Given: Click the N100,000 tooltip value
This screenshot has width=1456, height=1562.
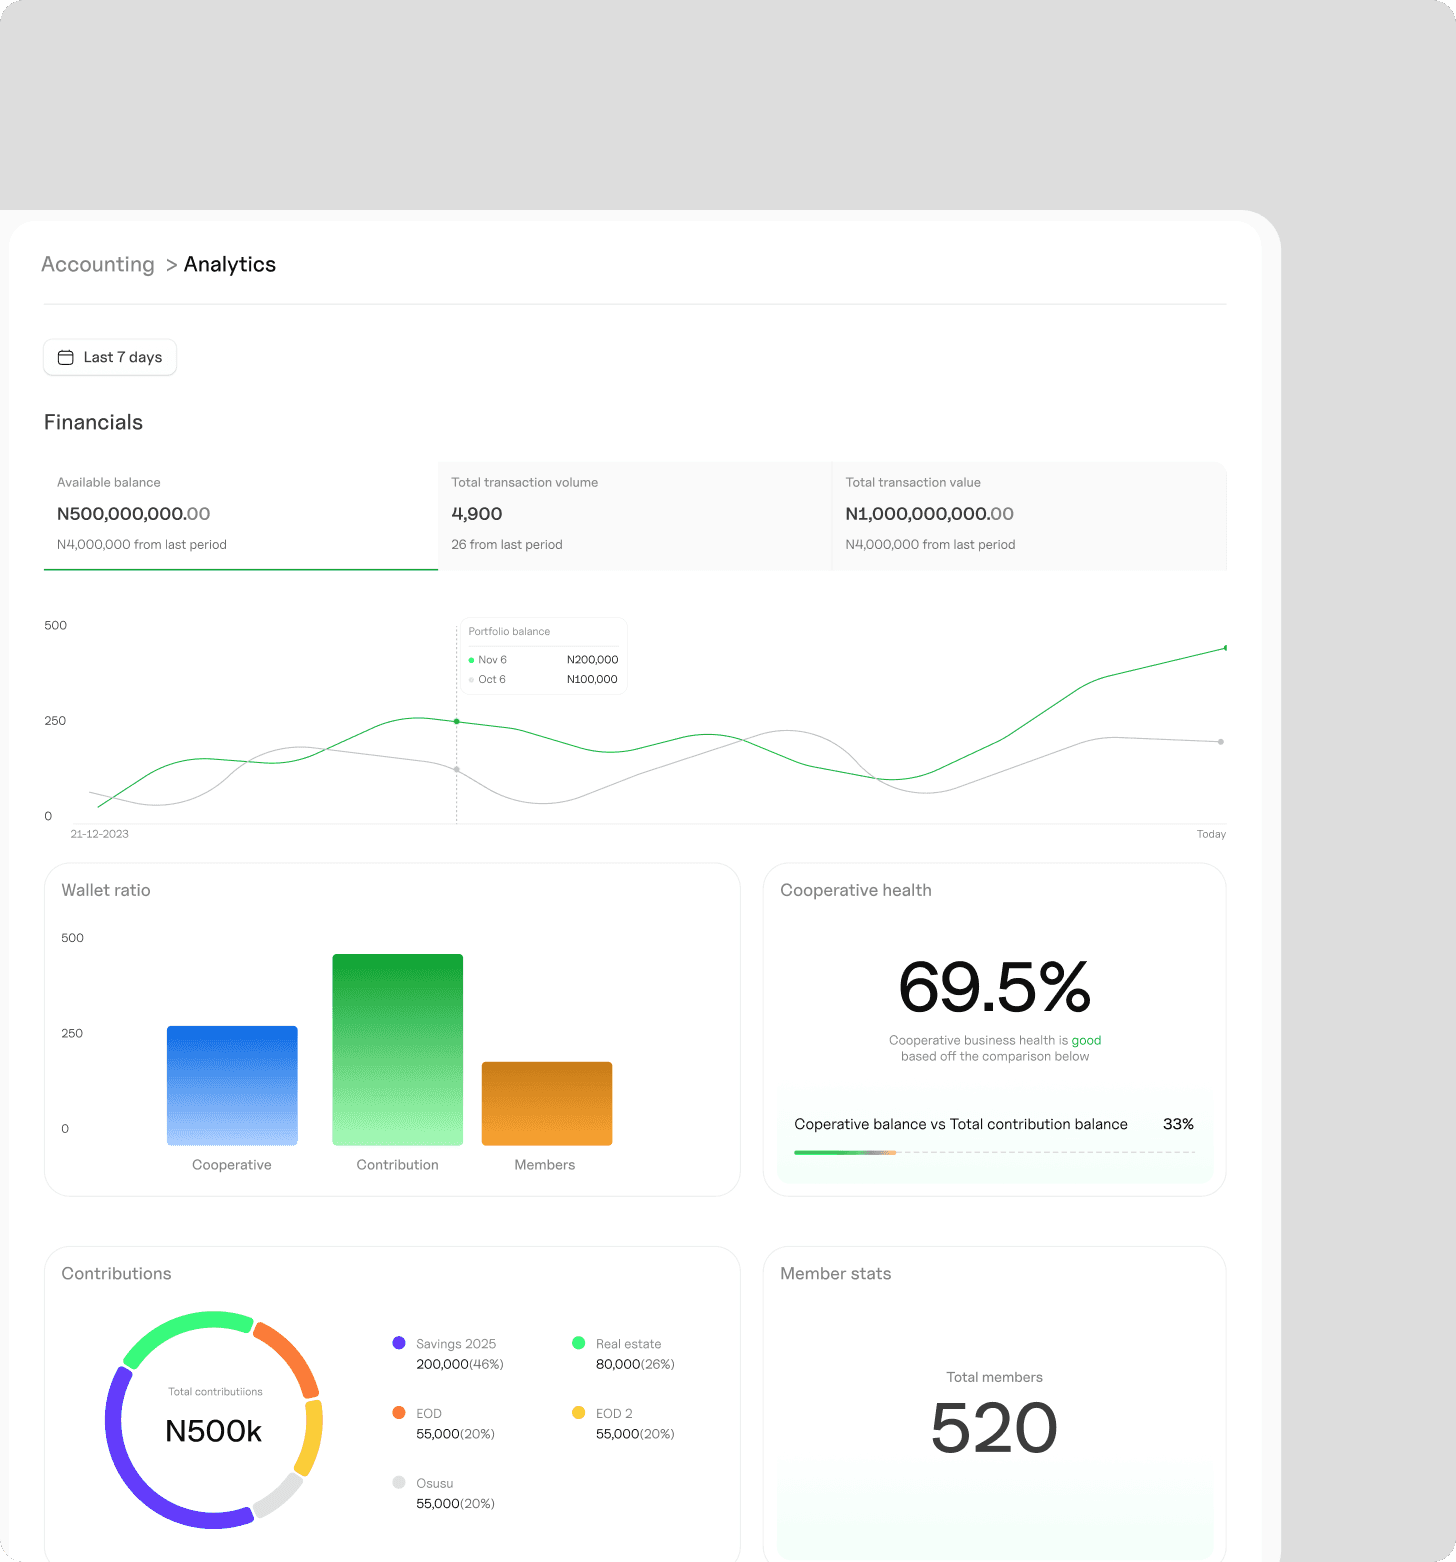Looking at the screenshot, I should click(592, 680).
